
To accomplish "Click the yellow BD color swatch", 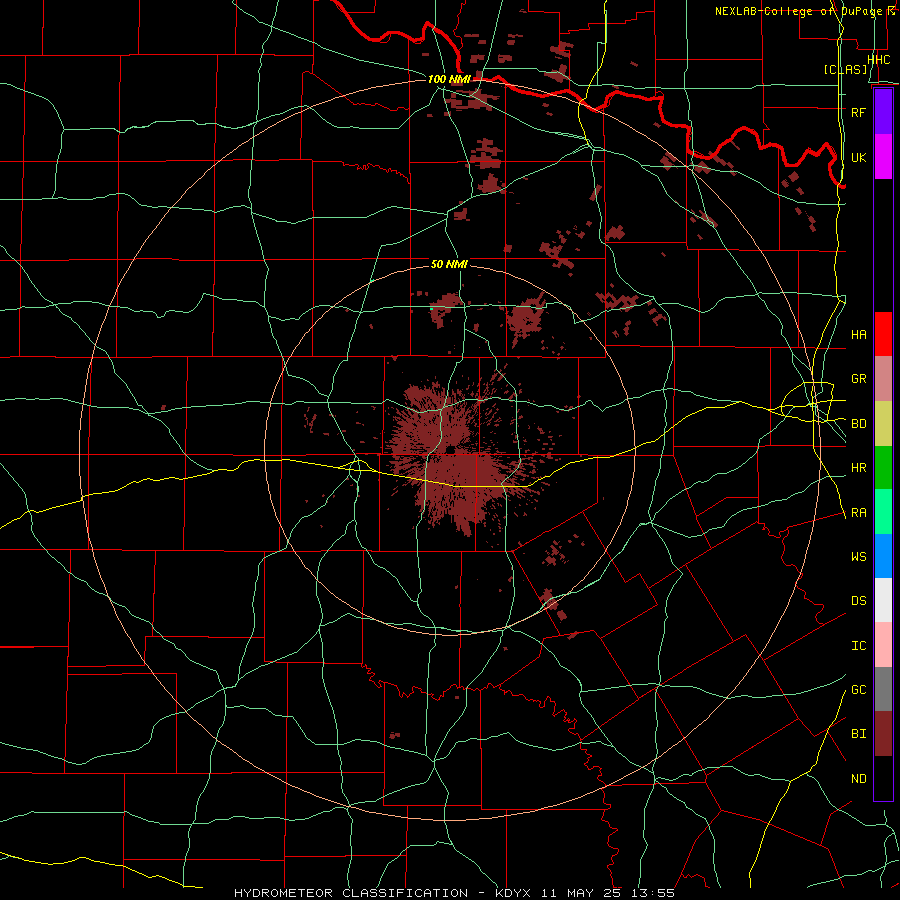I will [x=883, y=424].
